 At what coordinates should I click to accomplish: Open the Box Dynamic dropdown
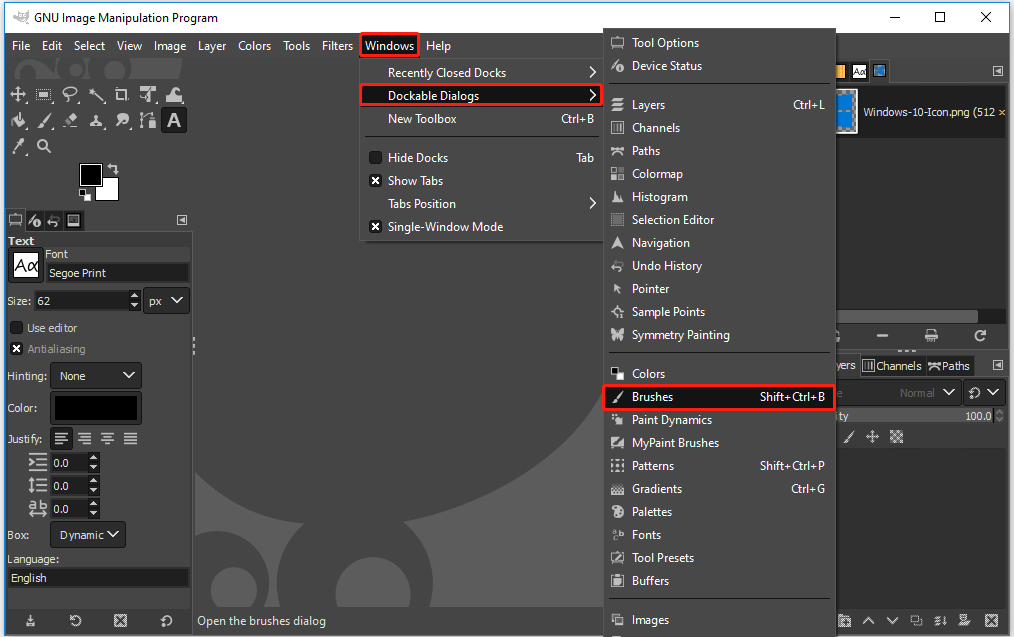point(88,535)
